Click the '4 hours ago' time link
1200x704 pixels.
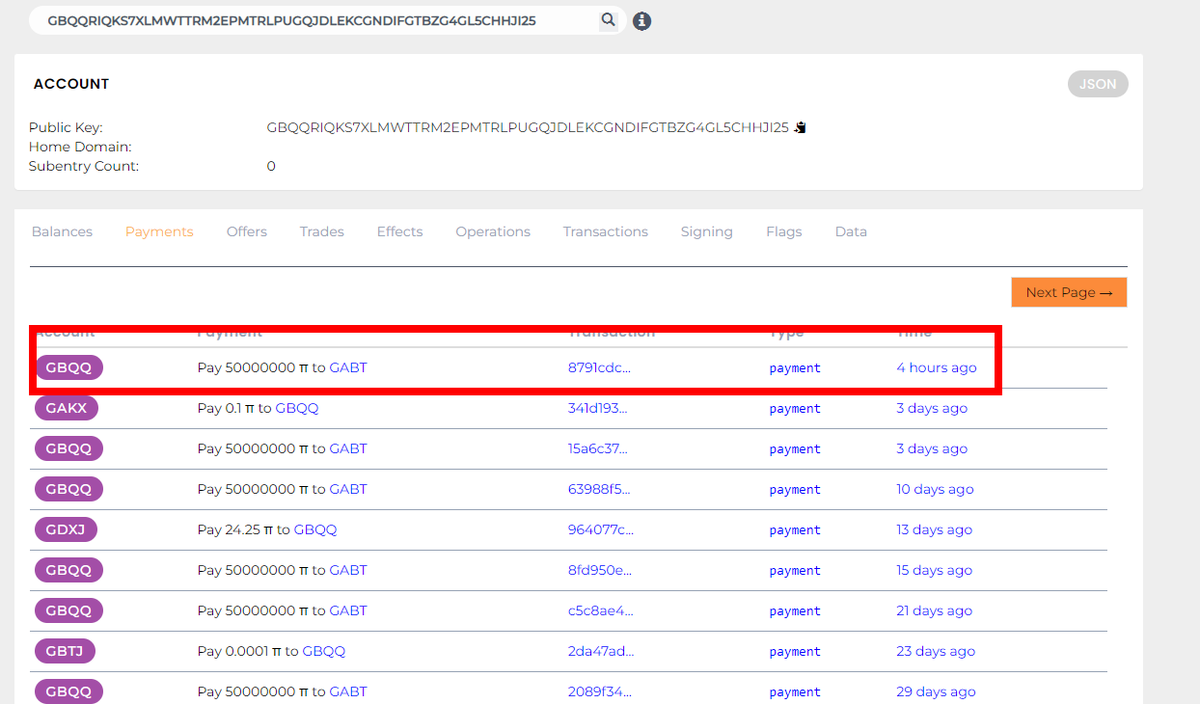[x=936, y=368]
